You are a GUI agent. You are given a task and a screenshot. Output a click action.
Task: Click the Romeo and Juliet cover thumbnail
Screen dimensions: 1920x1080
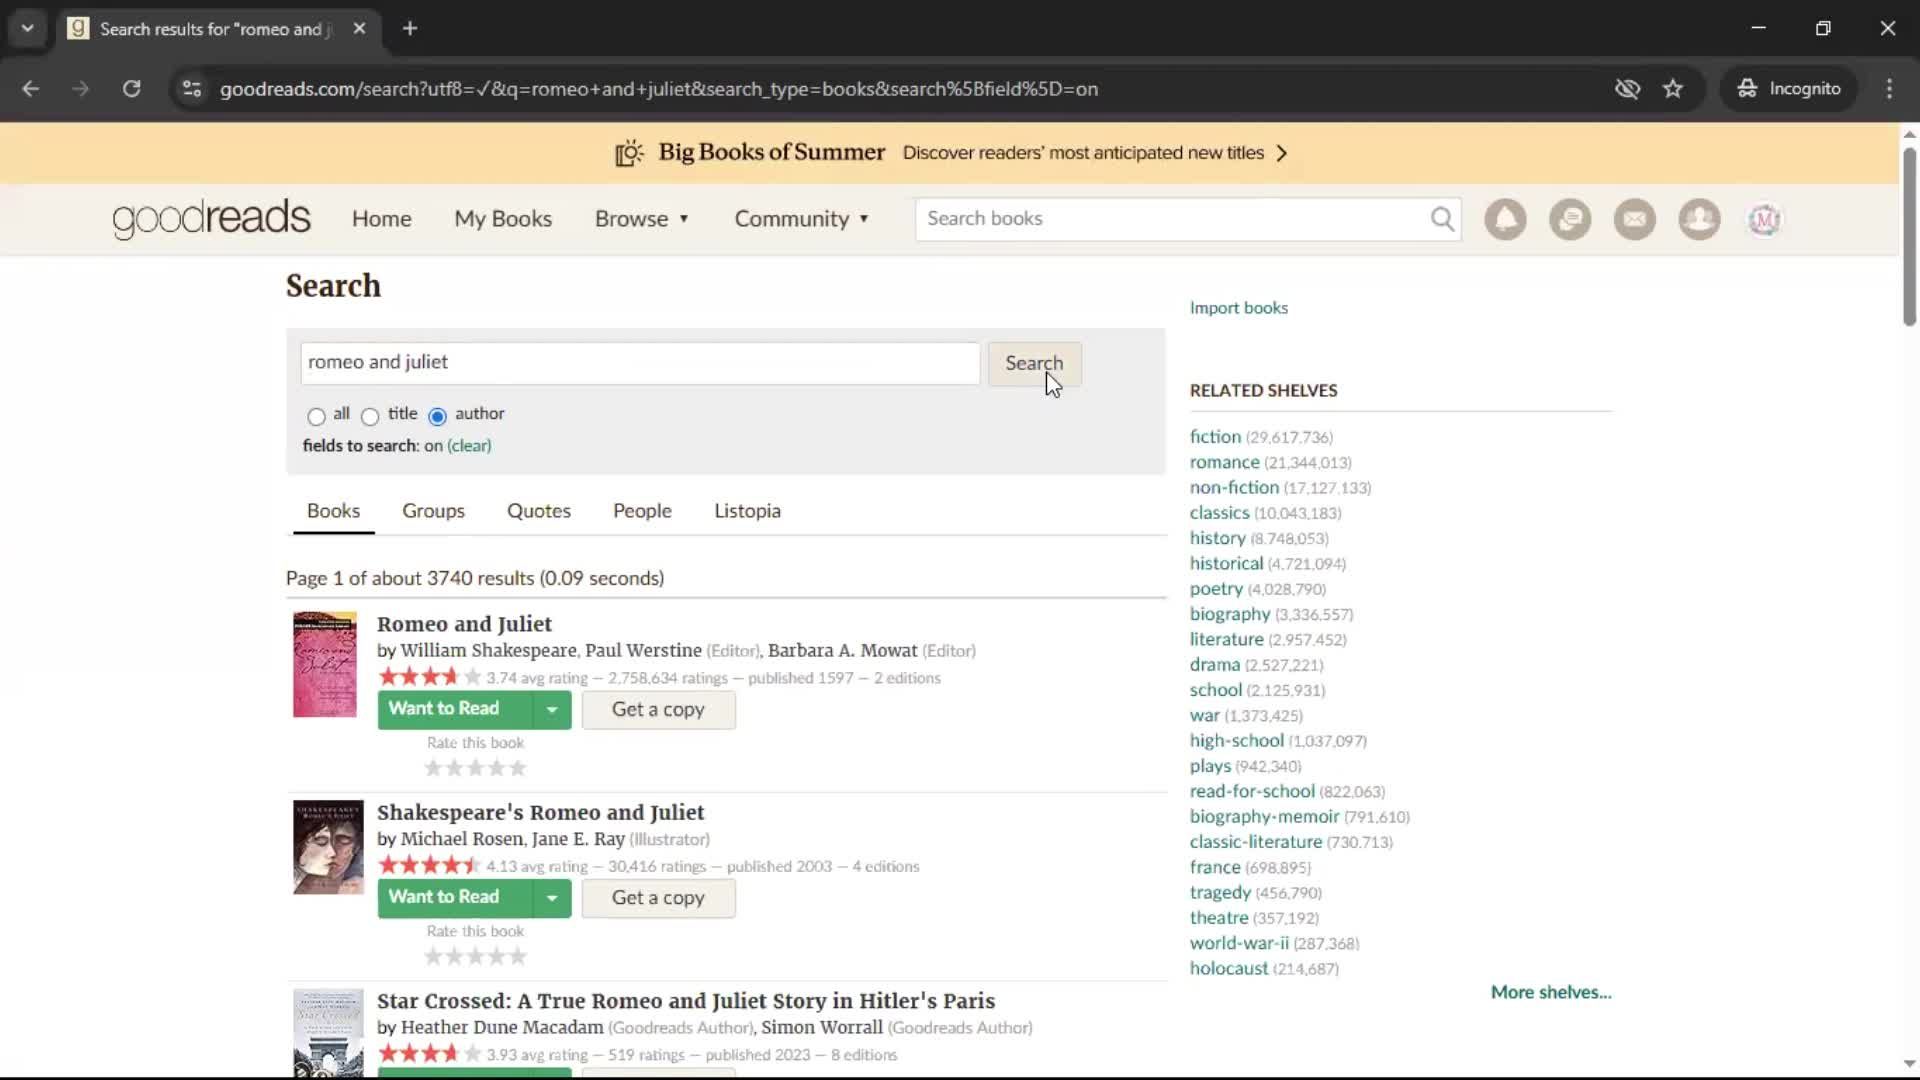pos(324,665)
